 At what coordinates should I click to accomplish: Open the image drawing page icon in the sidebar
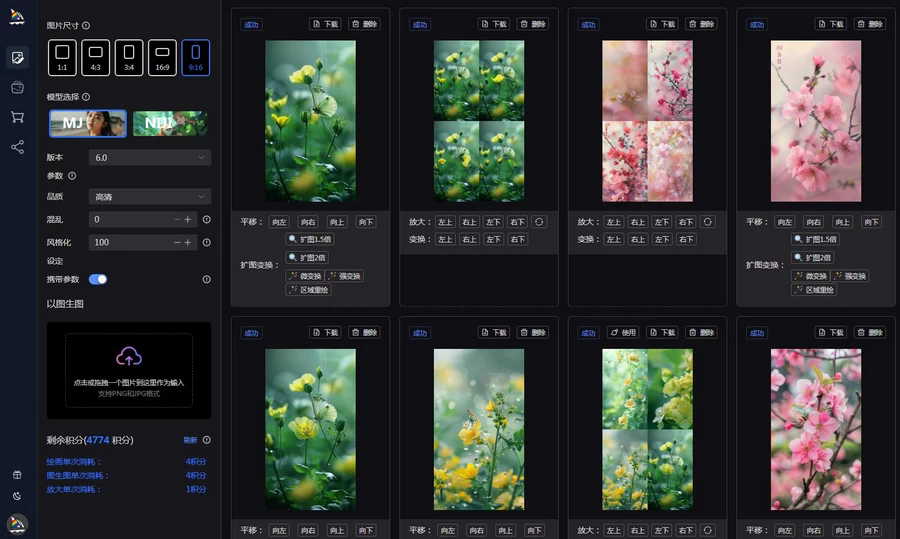[x=17, y=58]
